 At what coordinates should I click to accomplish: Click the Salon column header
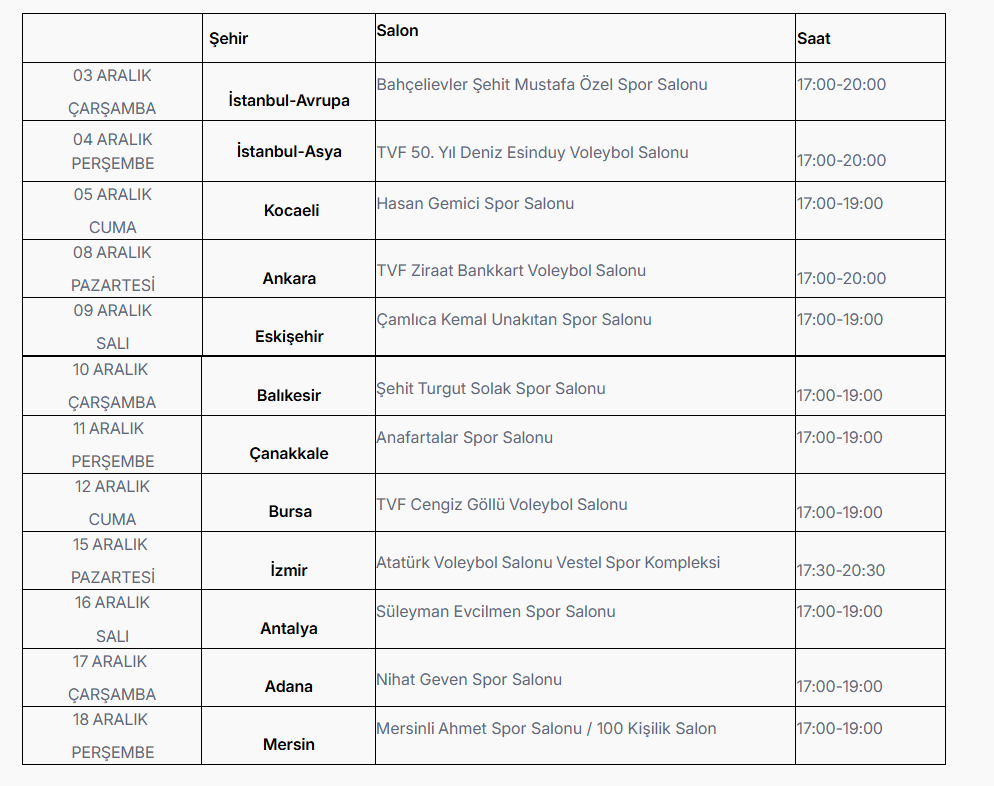pyautogui.click(x=397, y=31)
